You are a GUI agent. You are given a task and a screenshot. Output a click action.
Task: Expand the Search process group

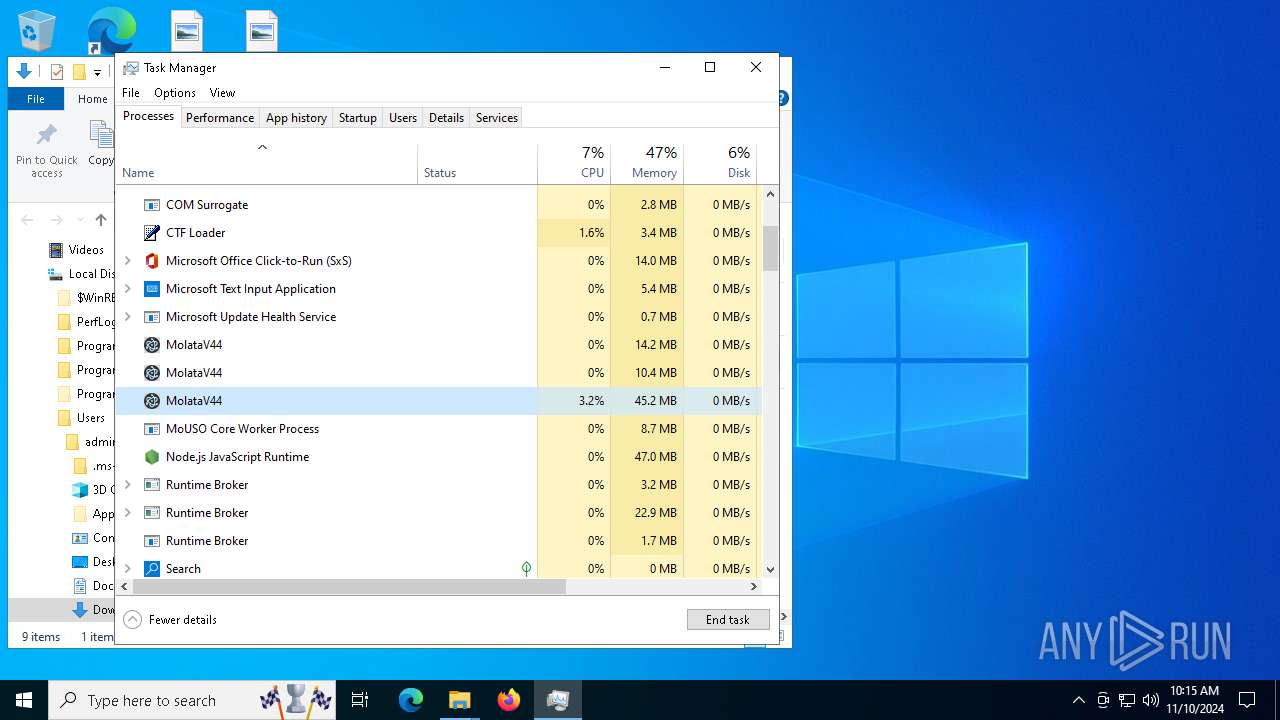(127, 569)
